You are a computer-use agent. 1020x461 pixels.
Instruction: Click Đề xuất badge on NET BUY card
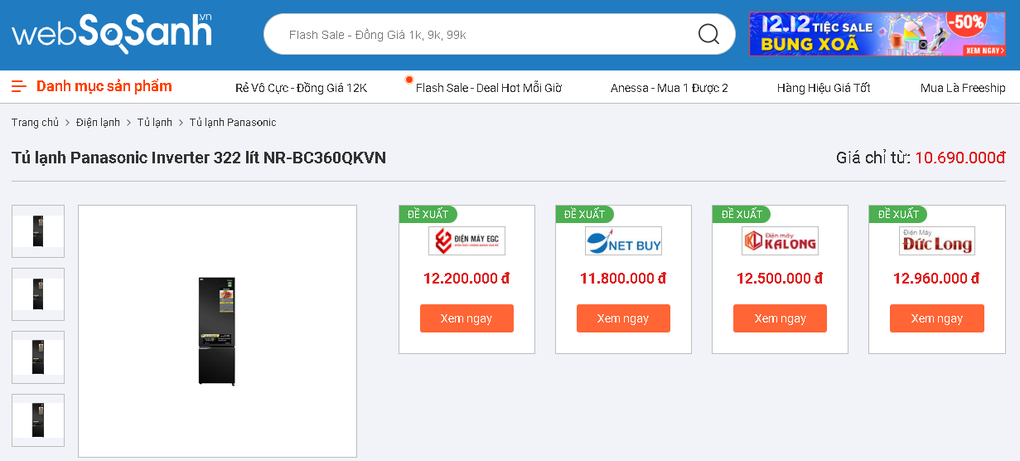coord(585,214)
